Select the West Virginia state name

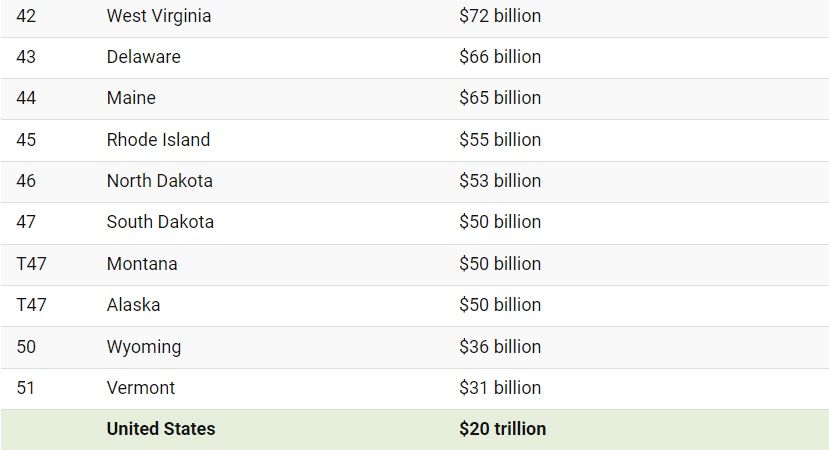[159, 16]
